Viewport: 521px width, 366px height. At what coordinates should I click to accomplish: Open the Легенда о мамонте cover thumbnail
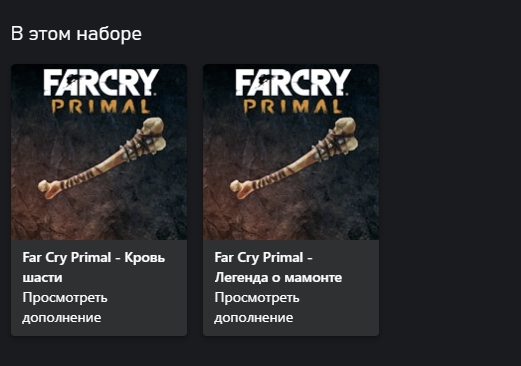coord(291,152)
